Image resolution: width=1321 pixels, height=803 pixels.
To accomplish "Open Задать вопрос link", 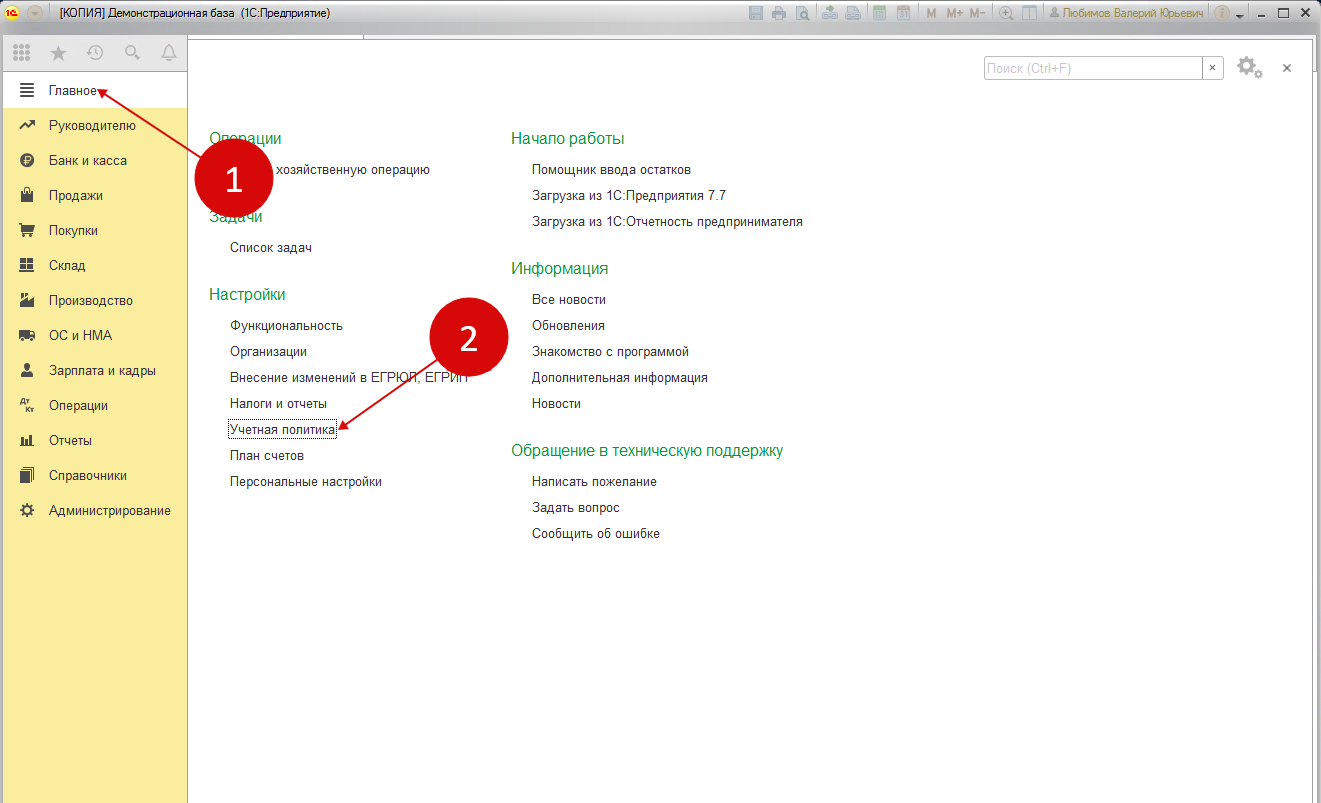I will click(x=576, y=507).
